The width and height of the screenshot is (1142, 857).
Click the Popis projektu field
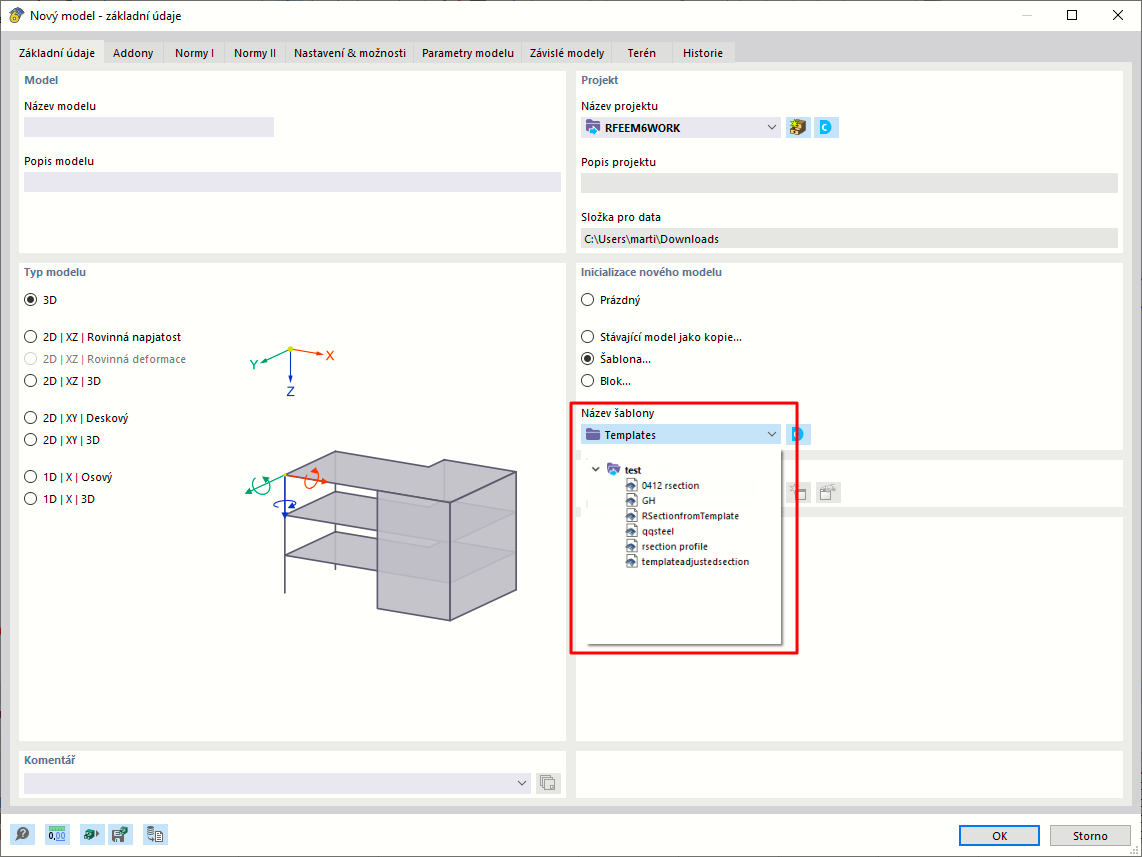[x=849, y=183]
